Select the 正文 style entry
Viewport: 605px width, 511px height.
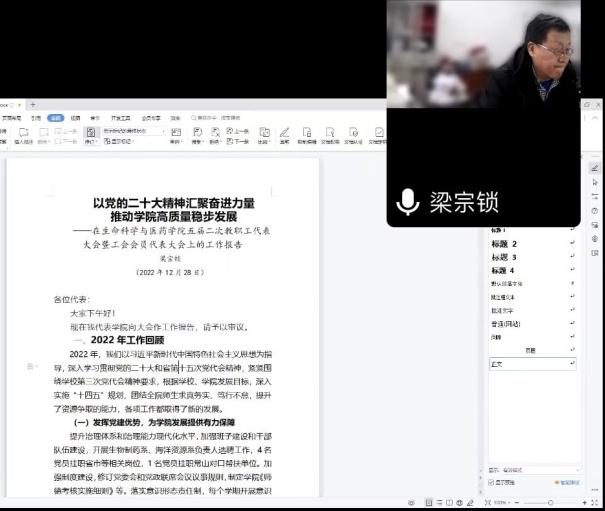pyautogui.click(x=533, y=364)
